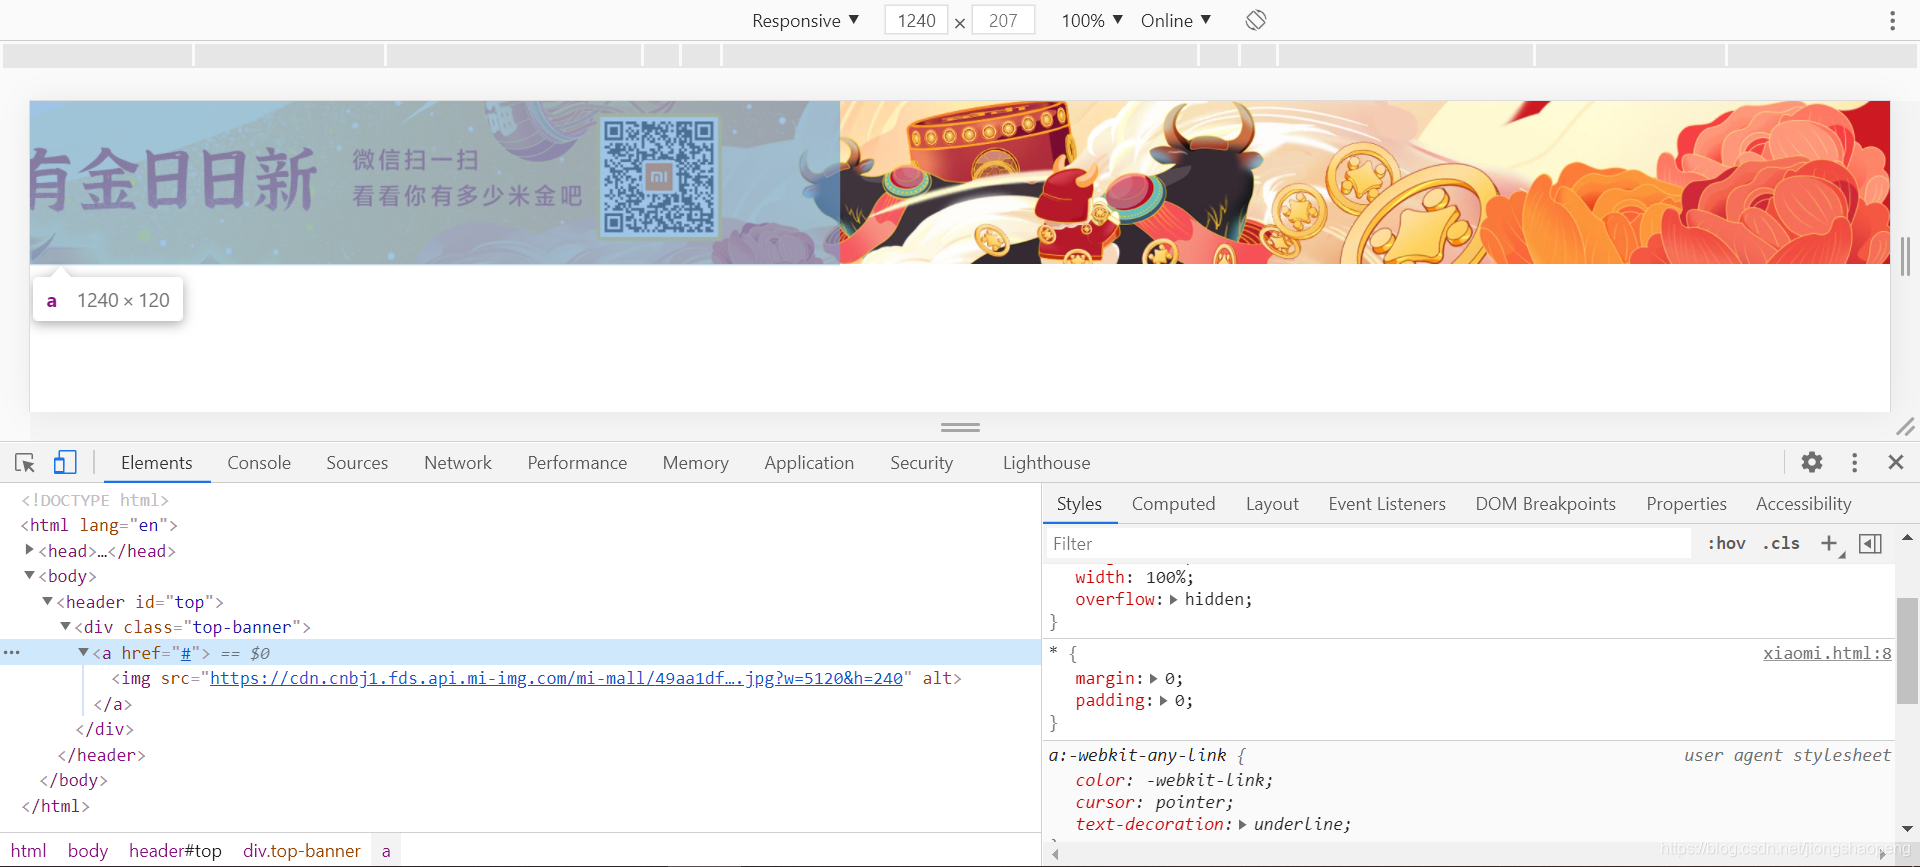
Task: Select the html lang="en" node
Action: (99, 525)
